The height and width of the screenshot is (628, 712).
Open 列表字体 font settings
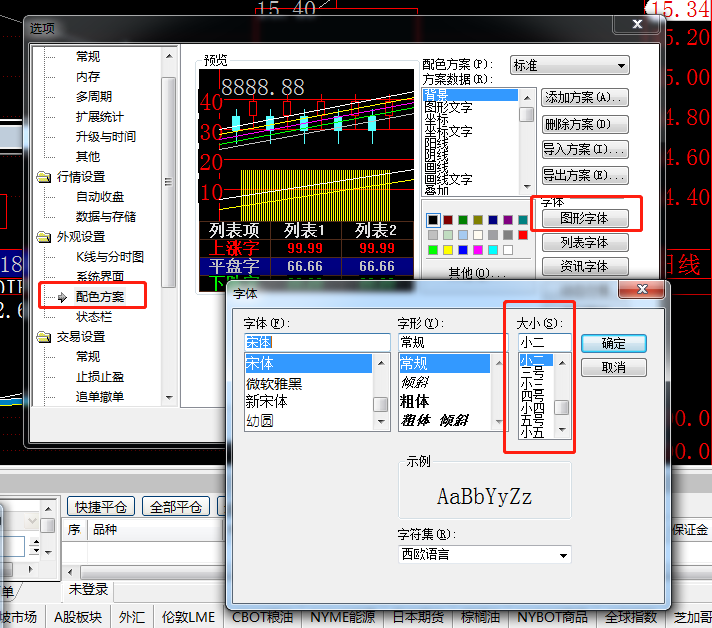pos(585,242)
